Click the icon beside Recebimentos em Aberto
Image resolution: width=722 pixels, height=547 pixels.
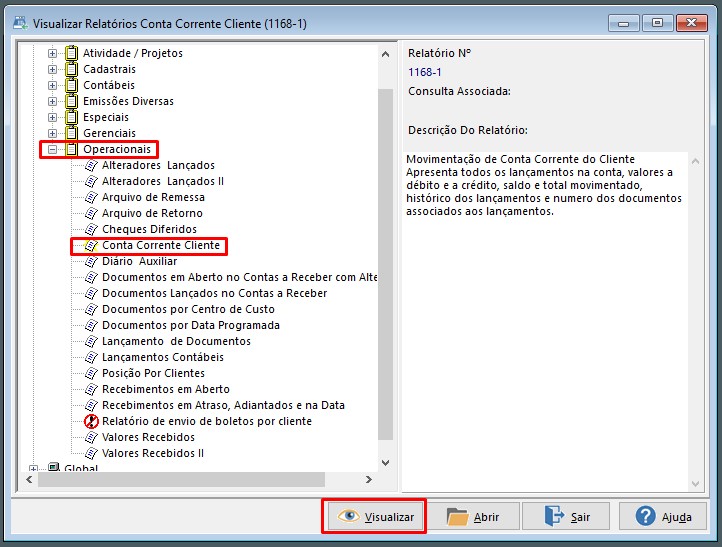click(x=92, y=389)
